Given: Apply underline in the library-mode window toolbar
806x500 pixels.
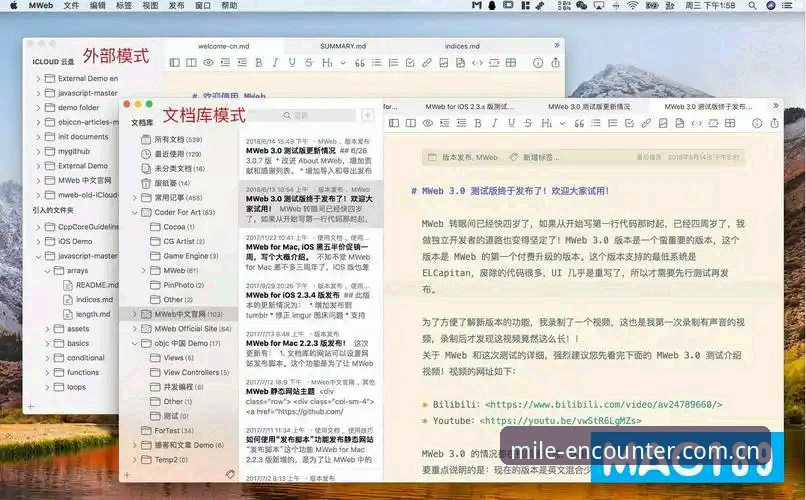Looking at the screenshot, I should point(511,123).
